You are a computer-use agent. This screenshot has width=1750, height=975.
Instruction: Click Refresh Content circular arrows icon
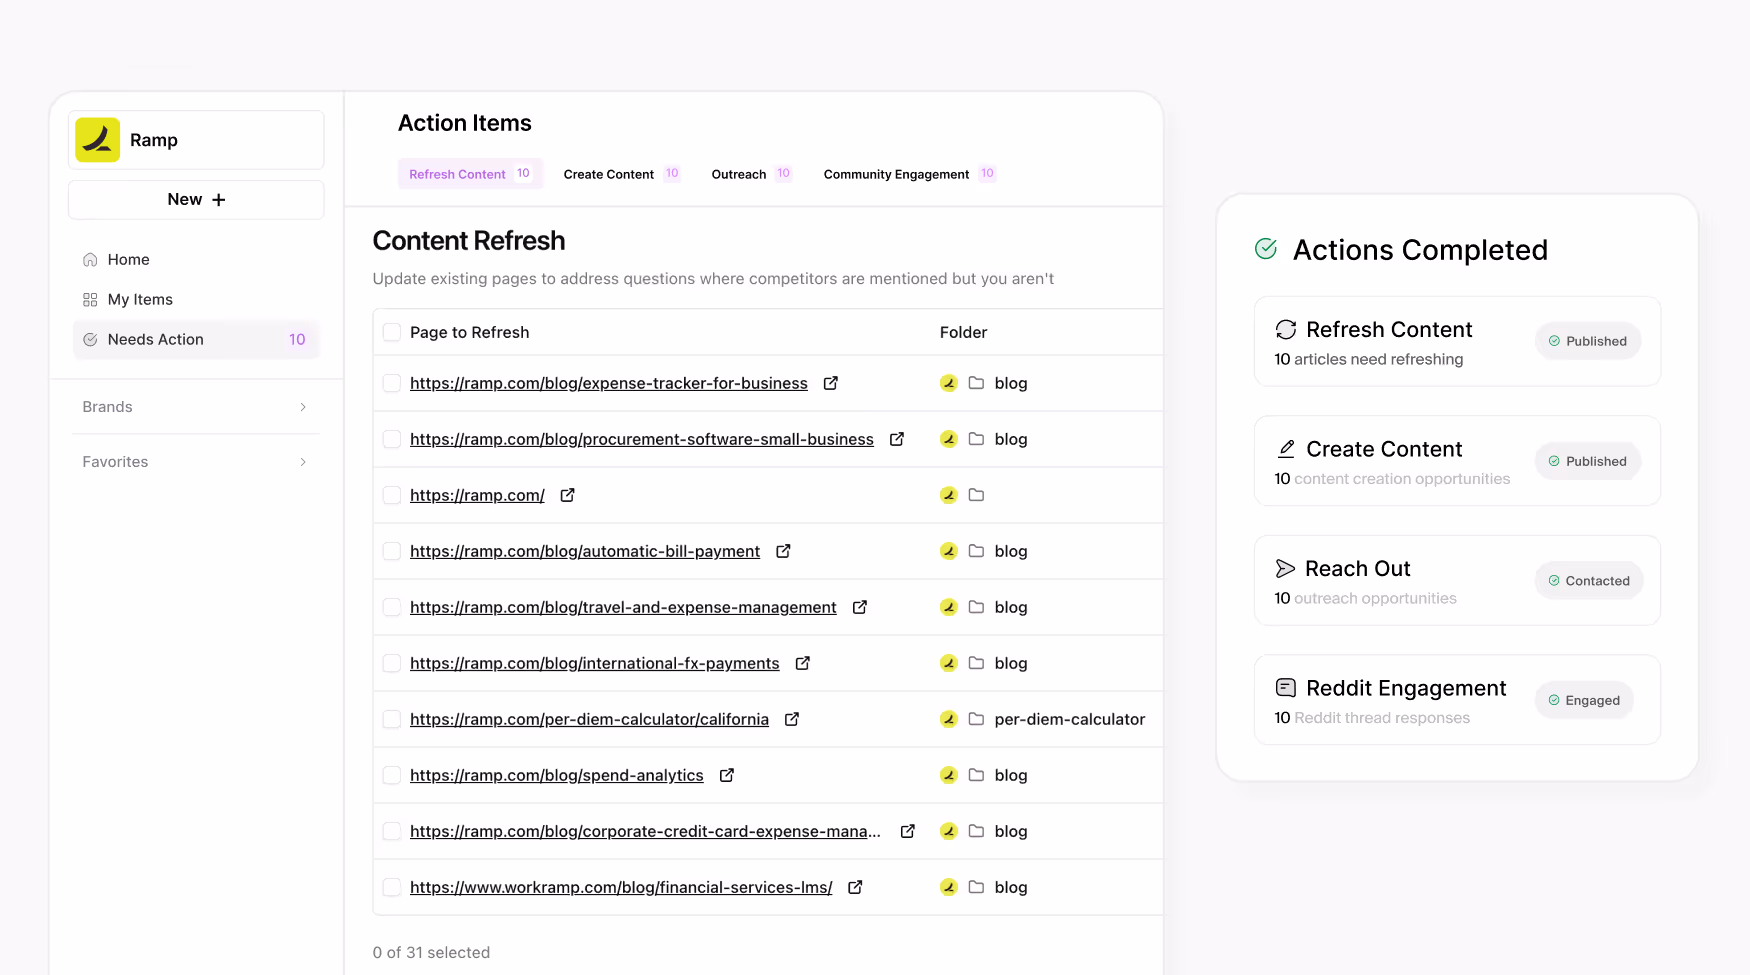pyautogui.click(x=1286, y=329)
